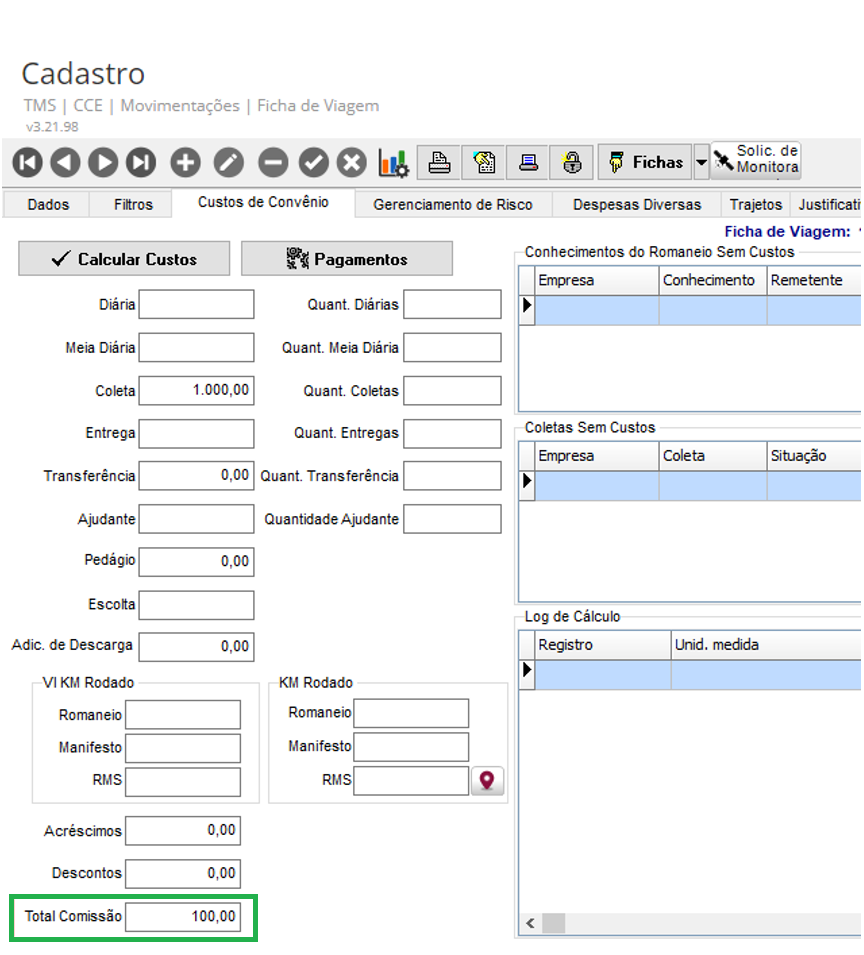Switch to the Dados tab
The image size is (864, 955).
click(48, 204)
